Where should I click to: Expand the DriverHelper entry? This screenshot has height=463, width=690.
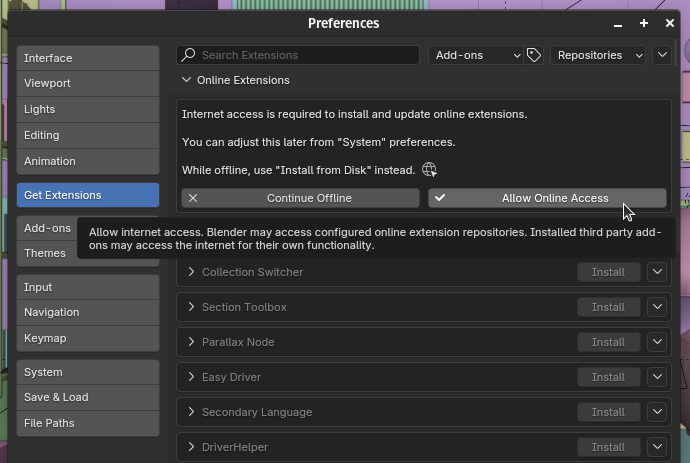191,447
